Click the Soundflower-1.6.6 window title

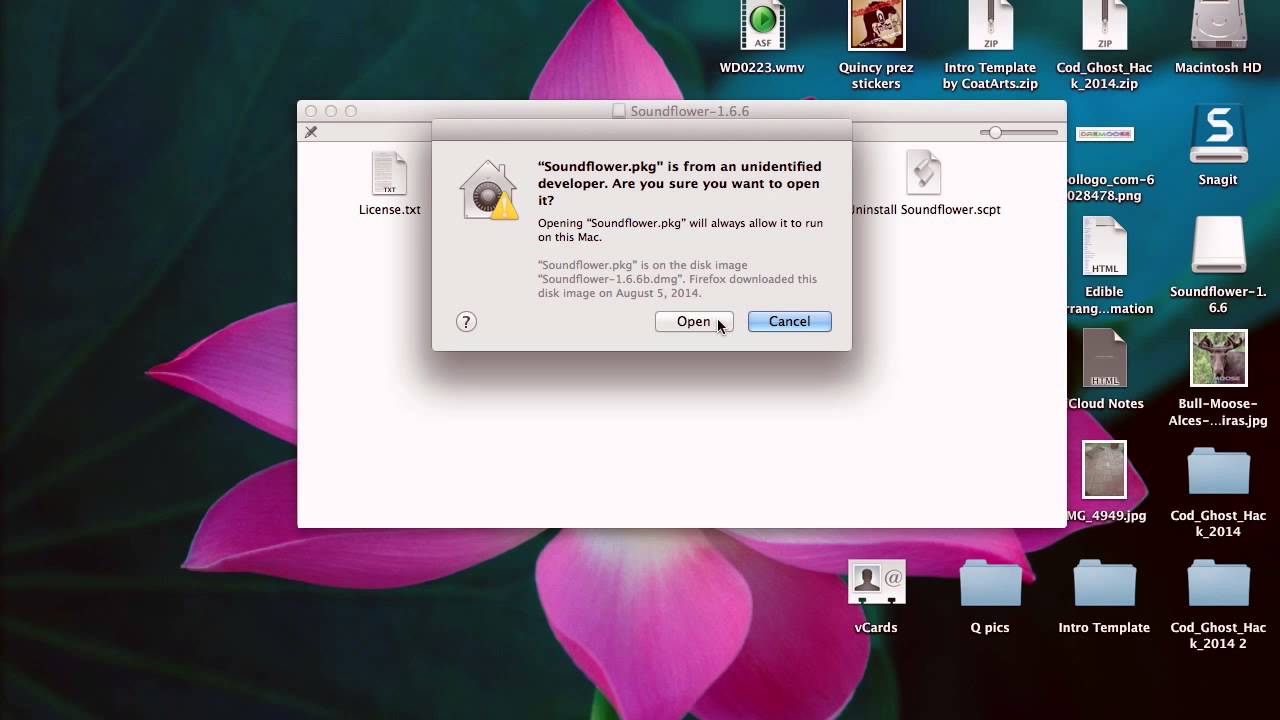pos(689,111)
